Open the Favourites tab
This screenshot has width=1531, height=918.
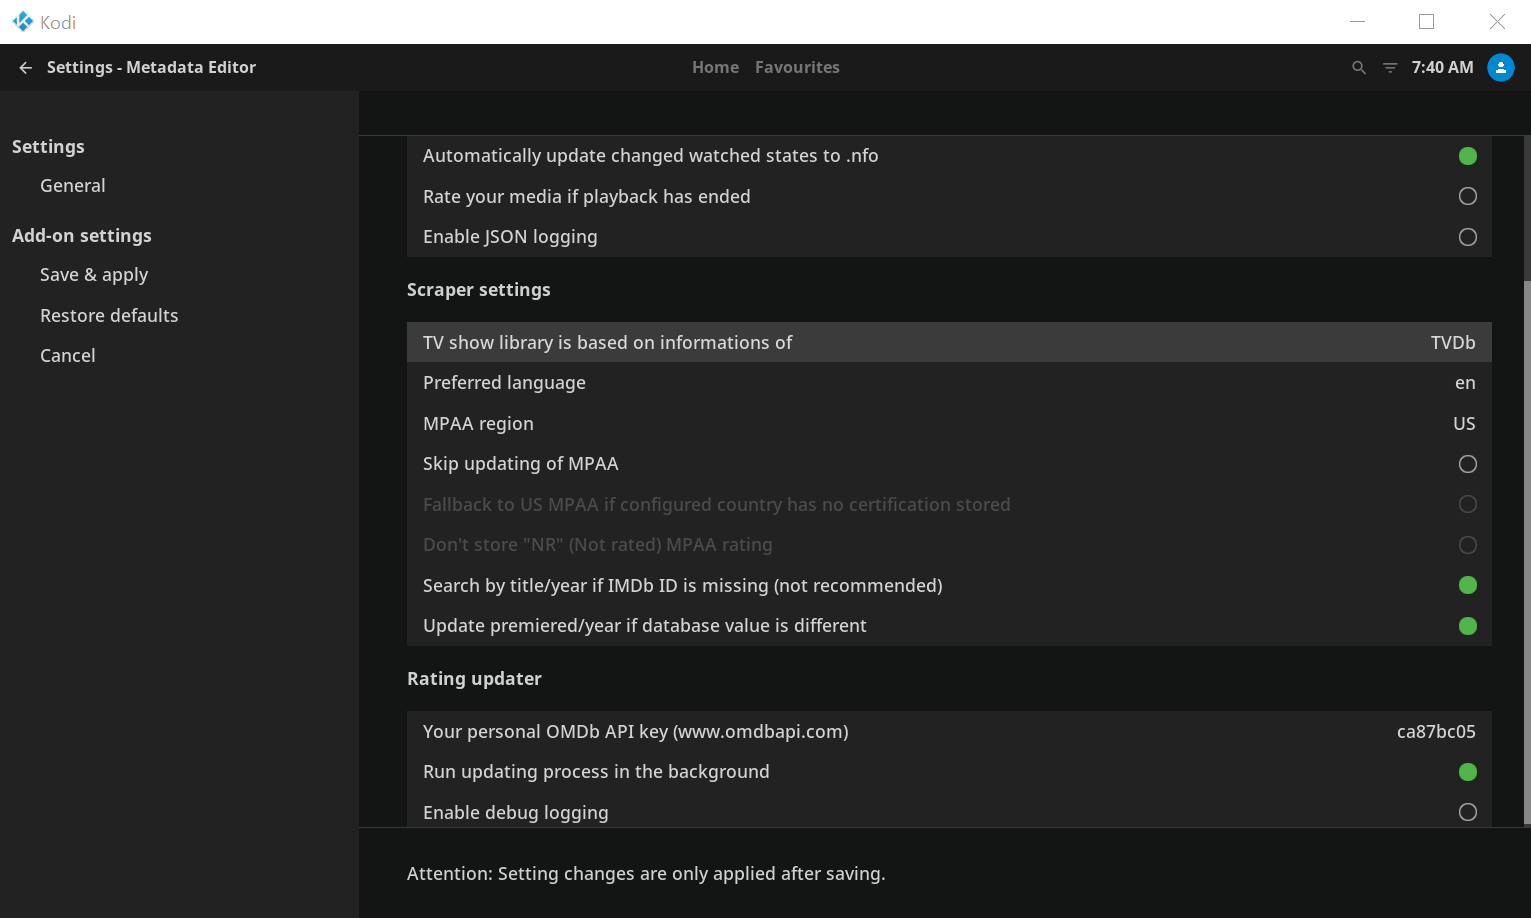click(x=797, y=68)
